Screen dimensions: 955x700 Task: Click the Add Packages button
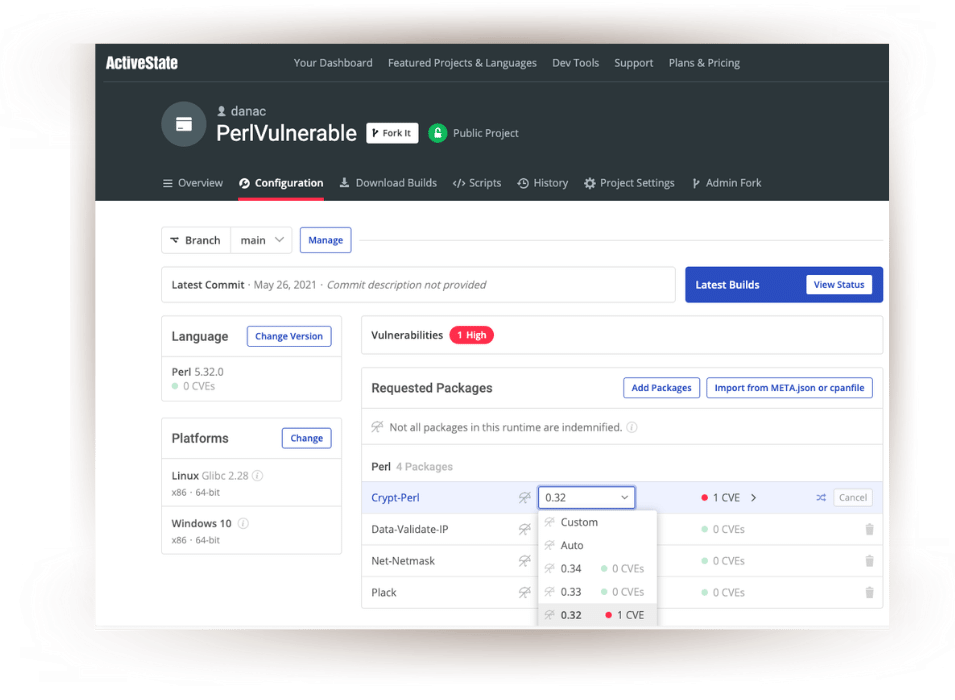pos(661,387)
